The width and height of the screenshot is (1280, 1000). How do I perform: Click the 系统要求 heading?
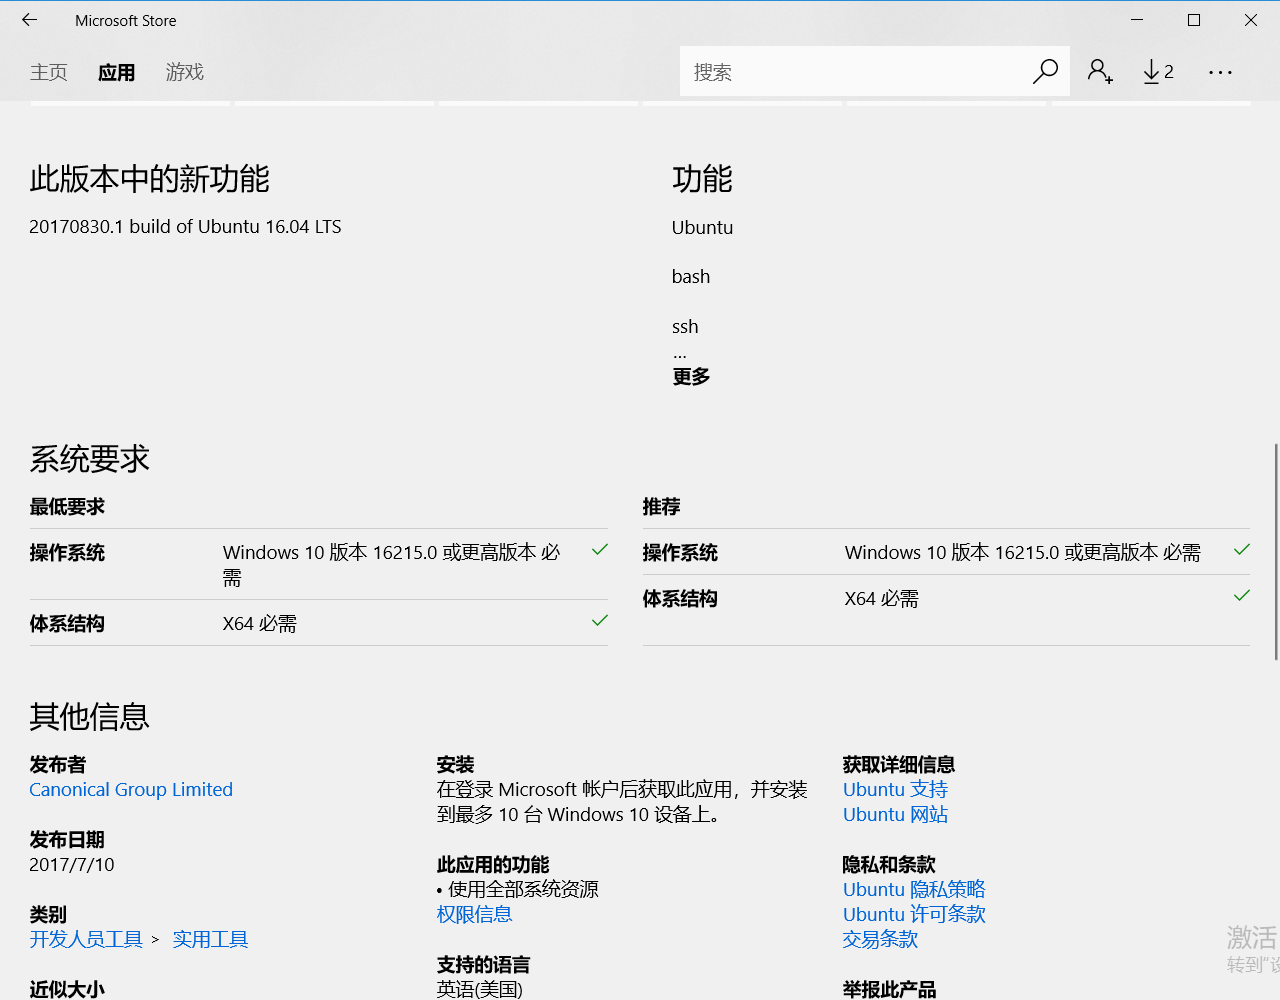(89, 459)
